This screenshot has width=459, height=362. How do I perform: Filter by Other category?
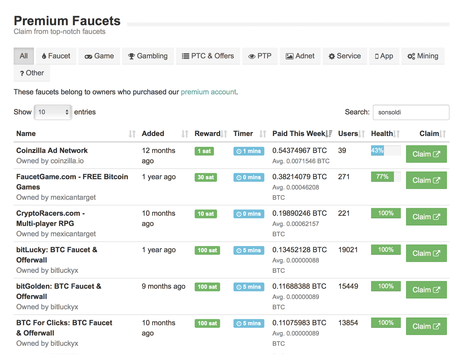pos(32,73)
